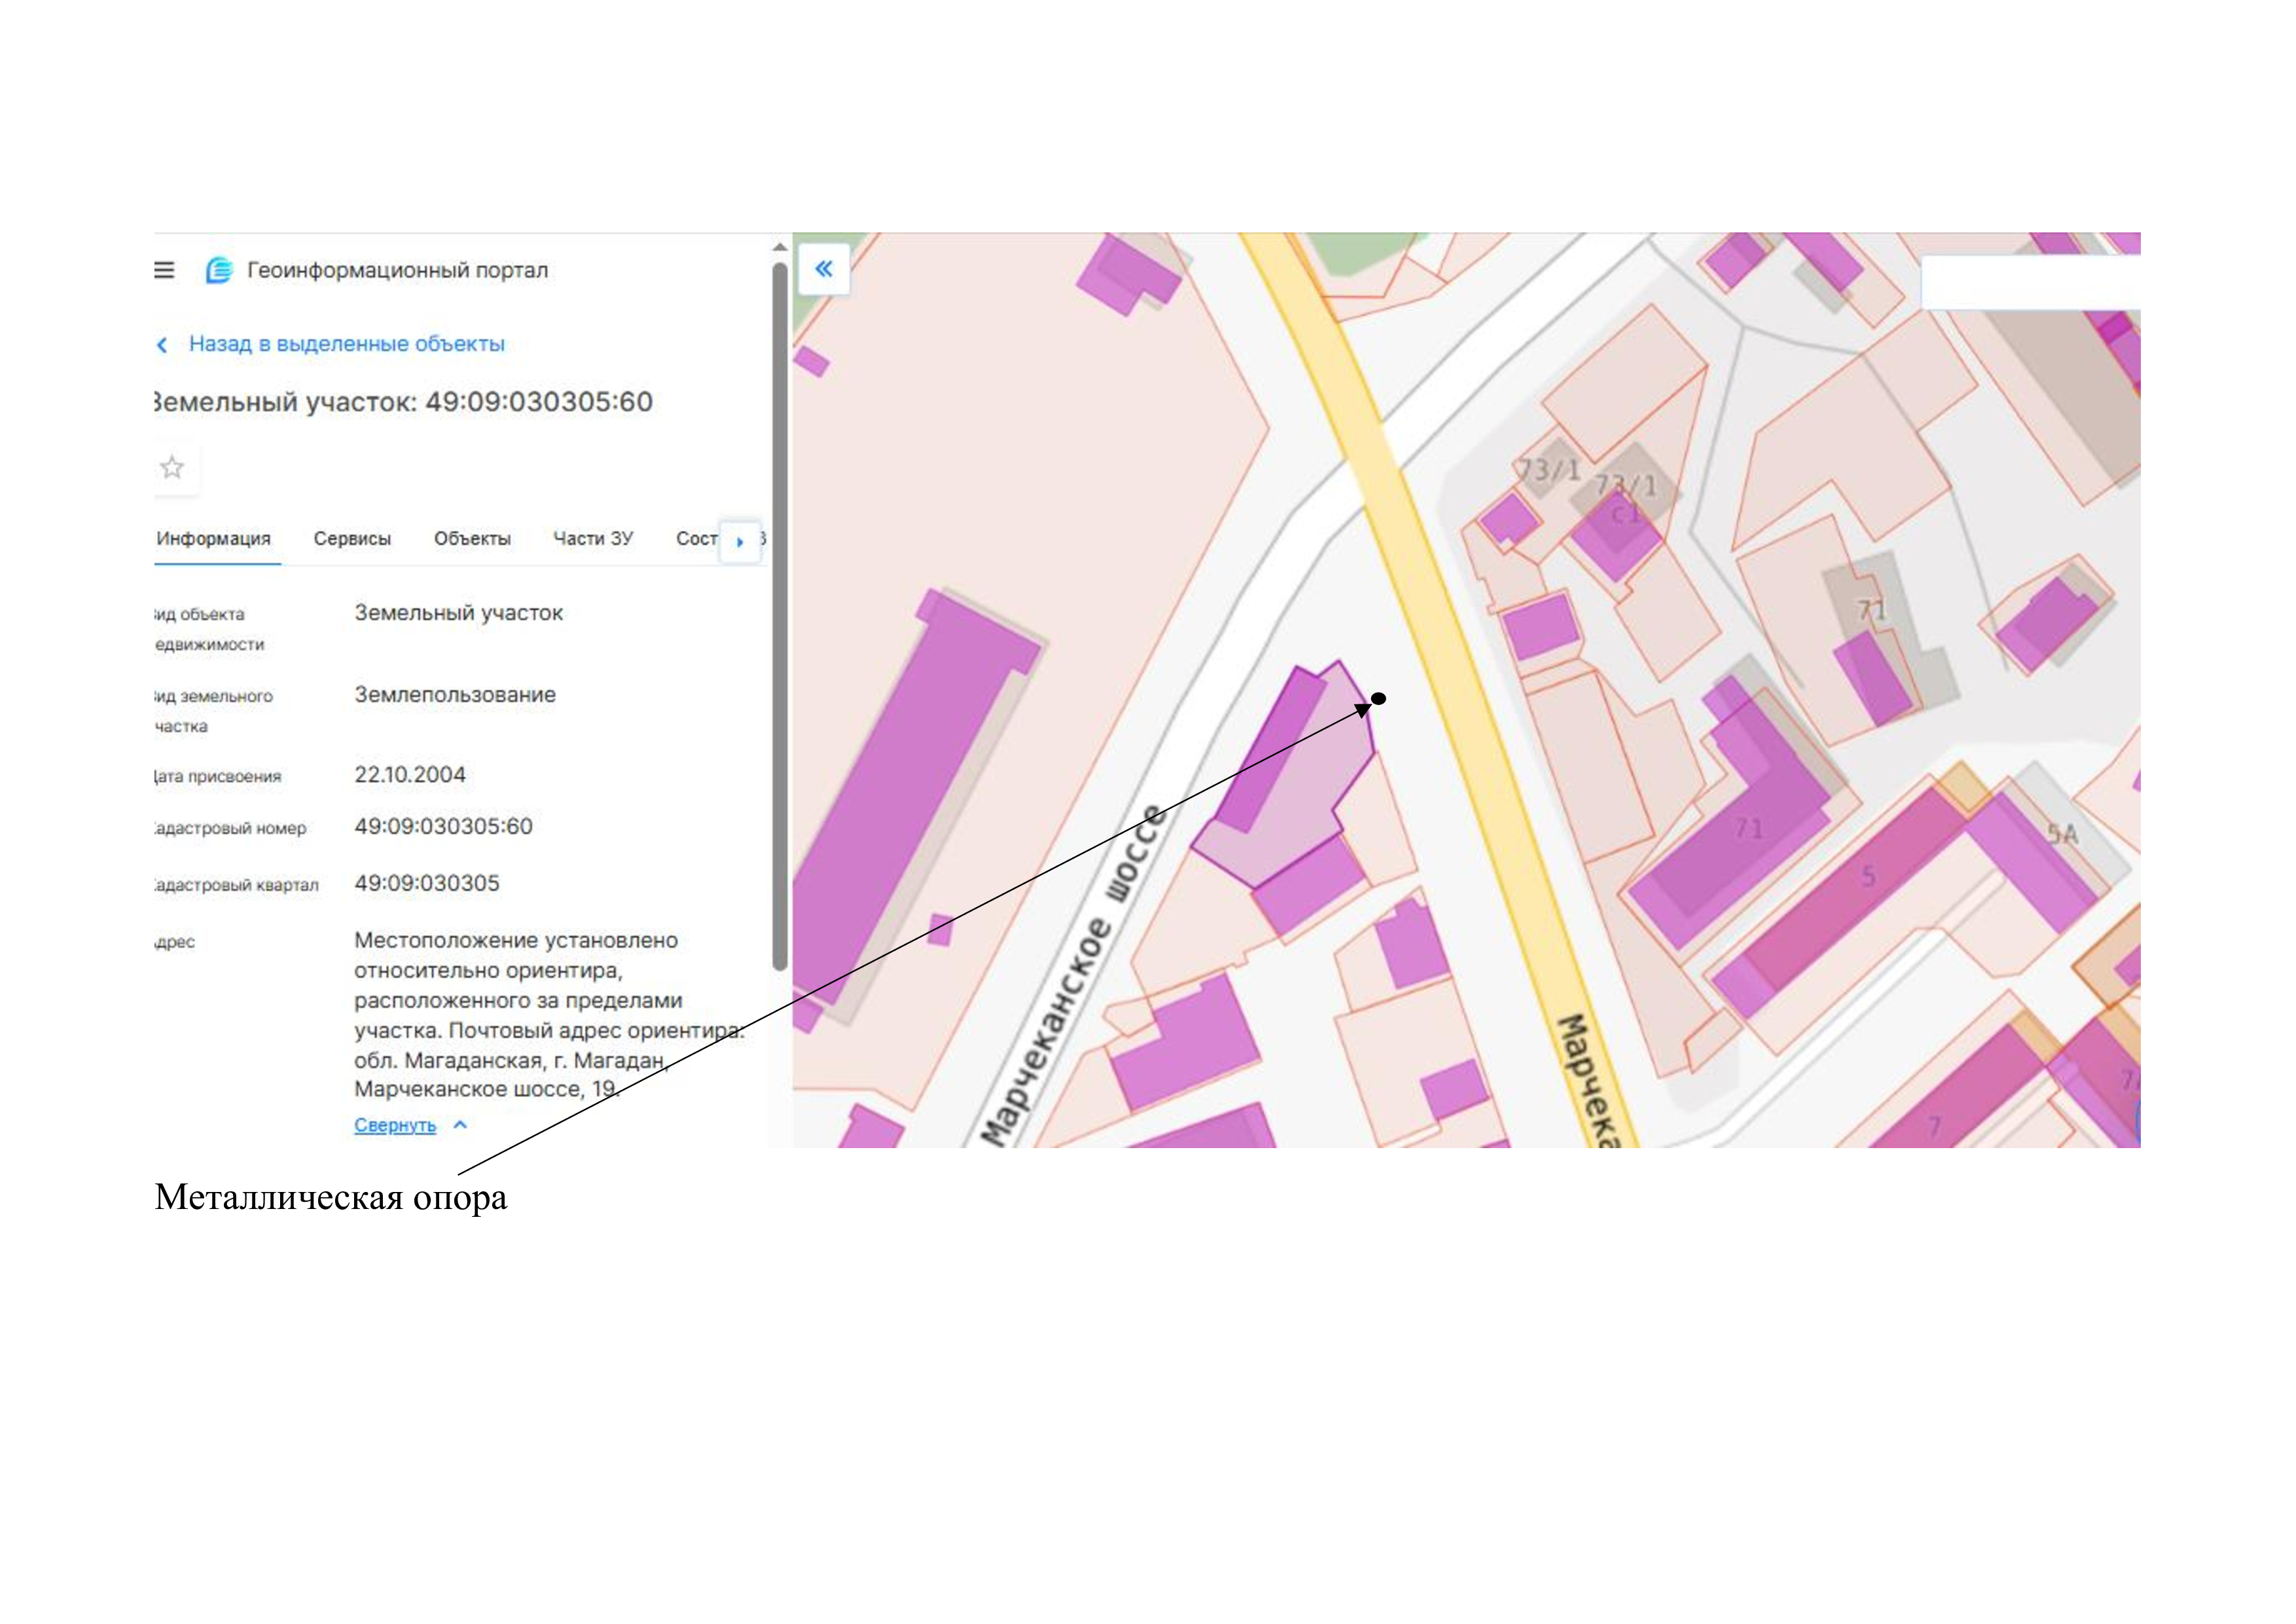Collapse side panel with double-chevron button
The image size is (2296, 1624).
click(823, 268)
